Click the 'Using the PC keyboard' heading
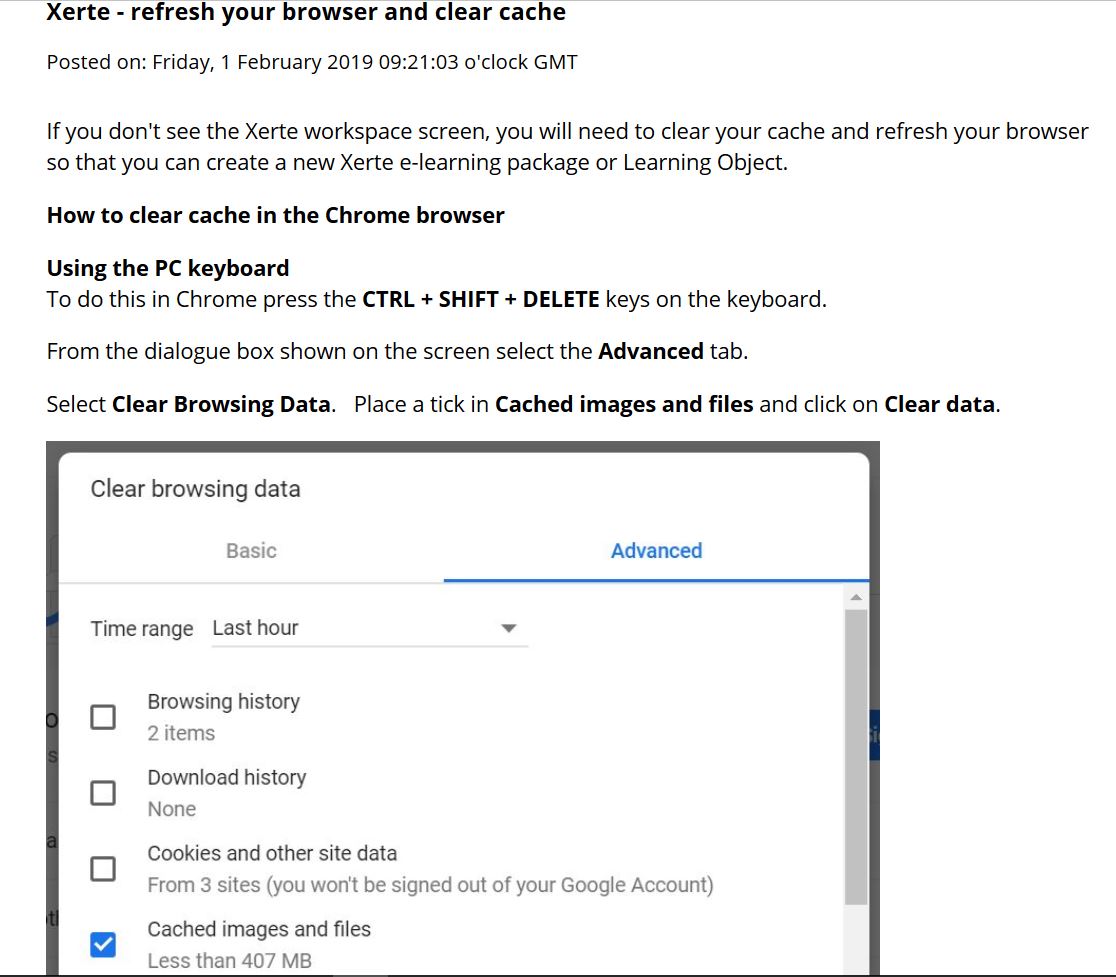1116x977 pixels. (168, 268)
